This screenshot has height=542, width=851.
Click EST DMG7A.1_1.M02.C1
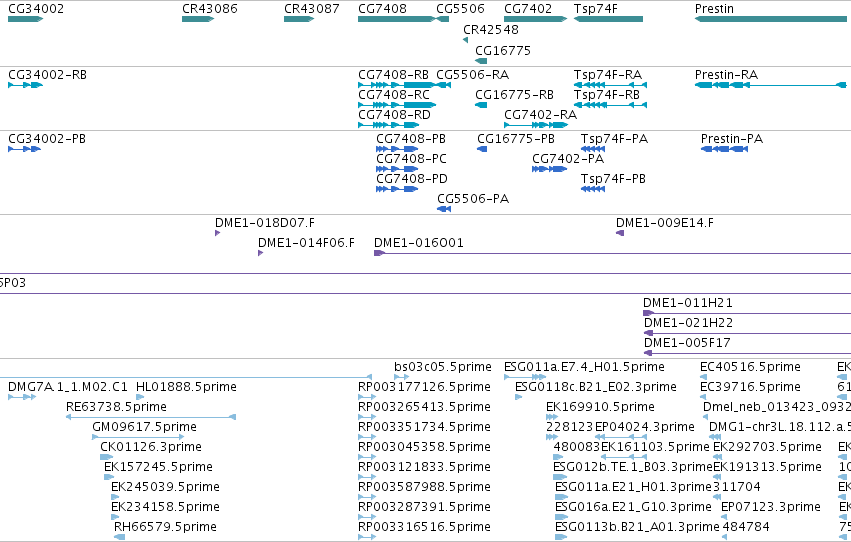coord(22,397)
